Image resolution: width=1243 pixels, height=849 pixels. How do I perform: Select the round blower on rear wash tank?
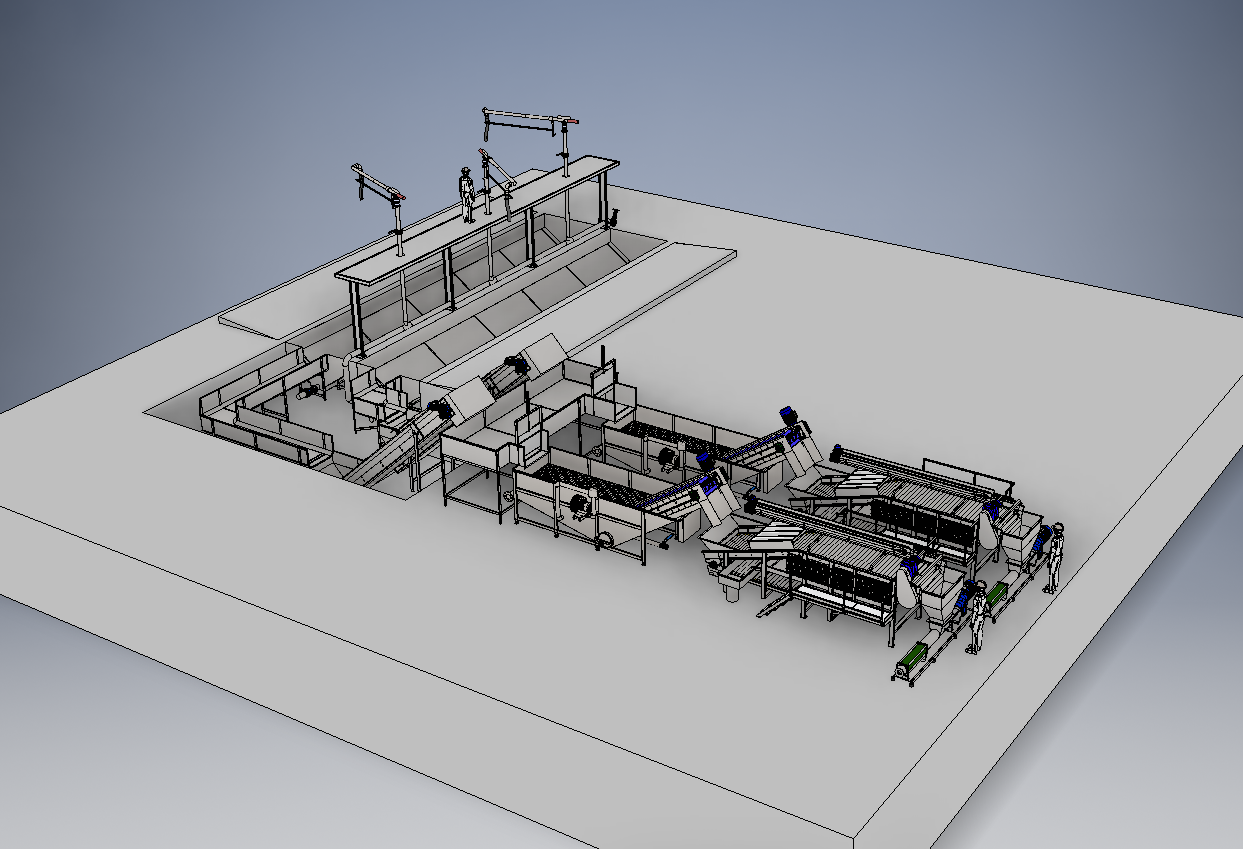pos(662,458)
